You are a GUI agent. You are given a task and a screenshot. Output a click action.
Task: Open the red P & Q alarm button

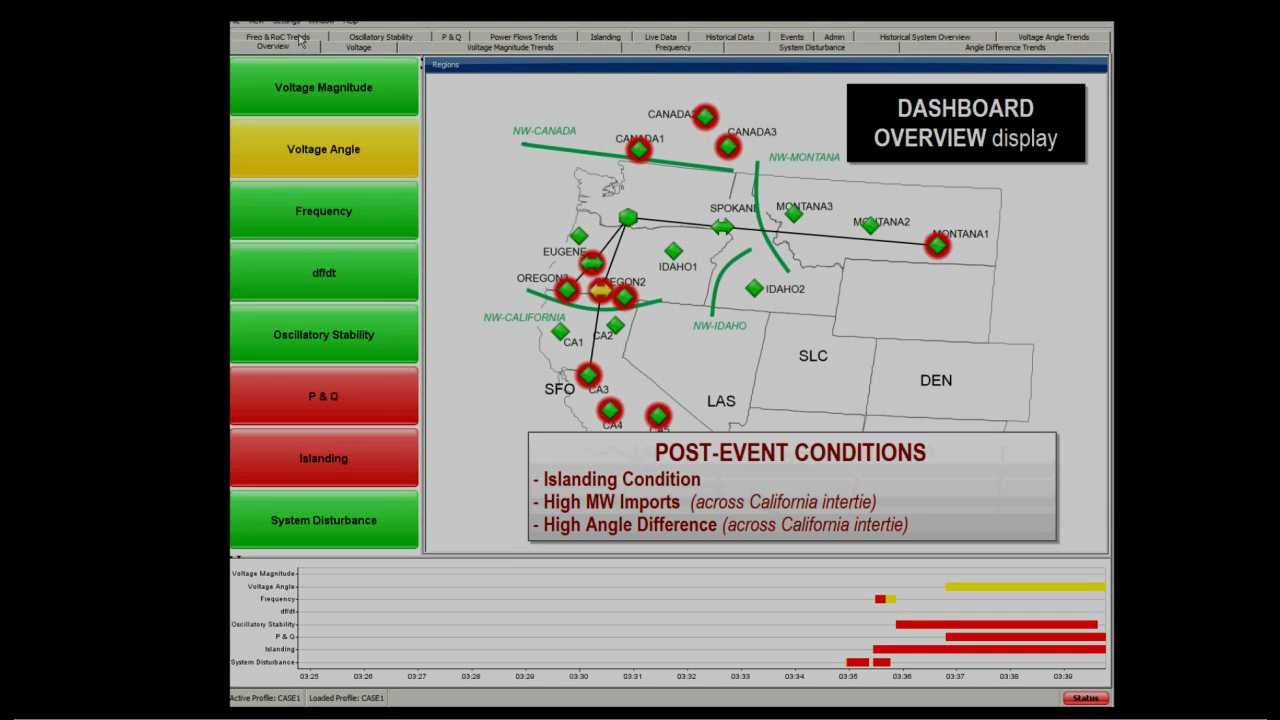coord(324,396)
